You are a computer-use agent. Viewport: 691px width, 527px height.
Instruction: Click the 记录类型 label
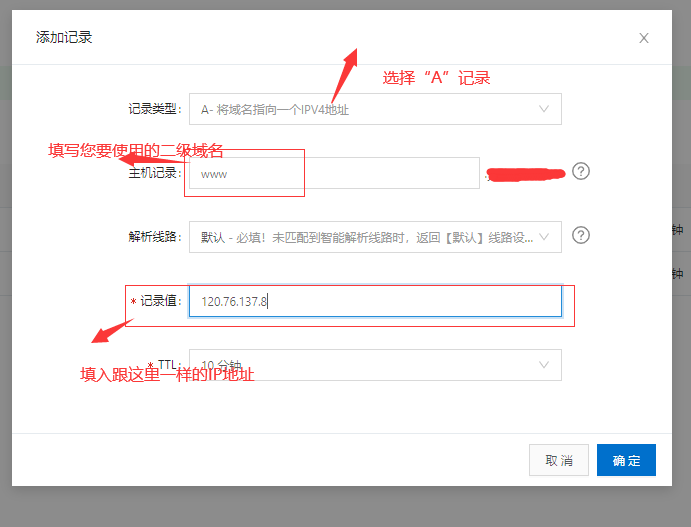(x=155, y=109)
